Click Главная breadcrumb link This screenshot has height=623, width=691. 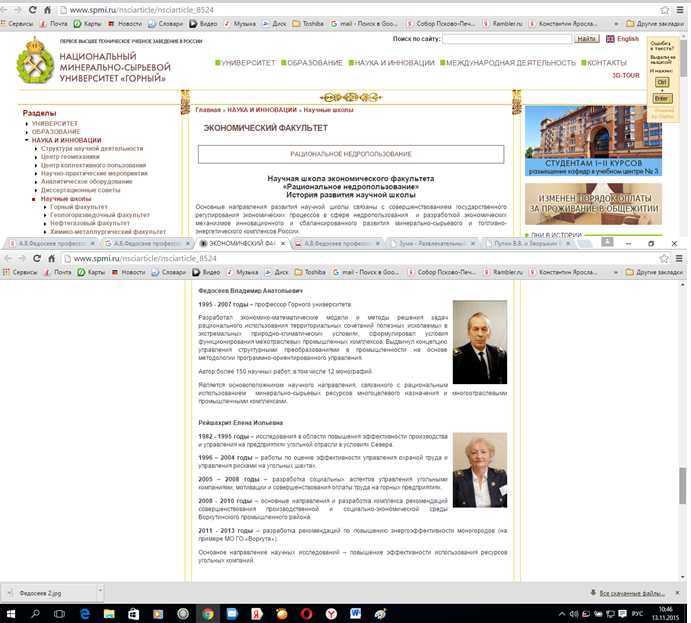208,110
